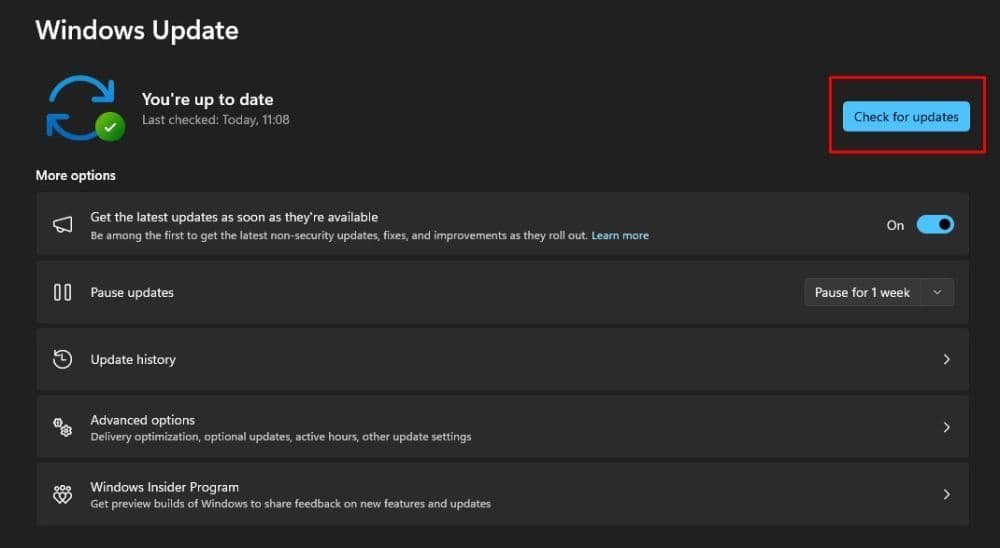
Task: Select the Pause updates label
Action: tap(132, 292)
